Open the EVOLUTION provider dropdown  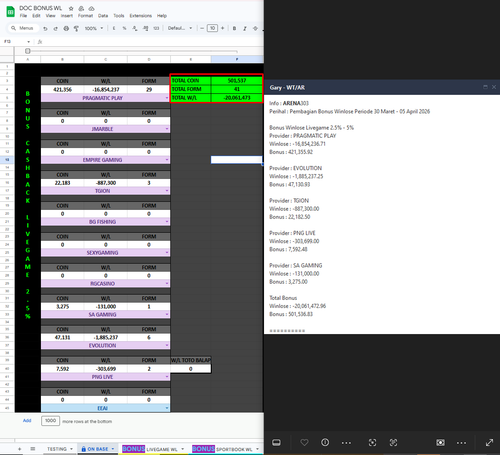tap(167, 346)
